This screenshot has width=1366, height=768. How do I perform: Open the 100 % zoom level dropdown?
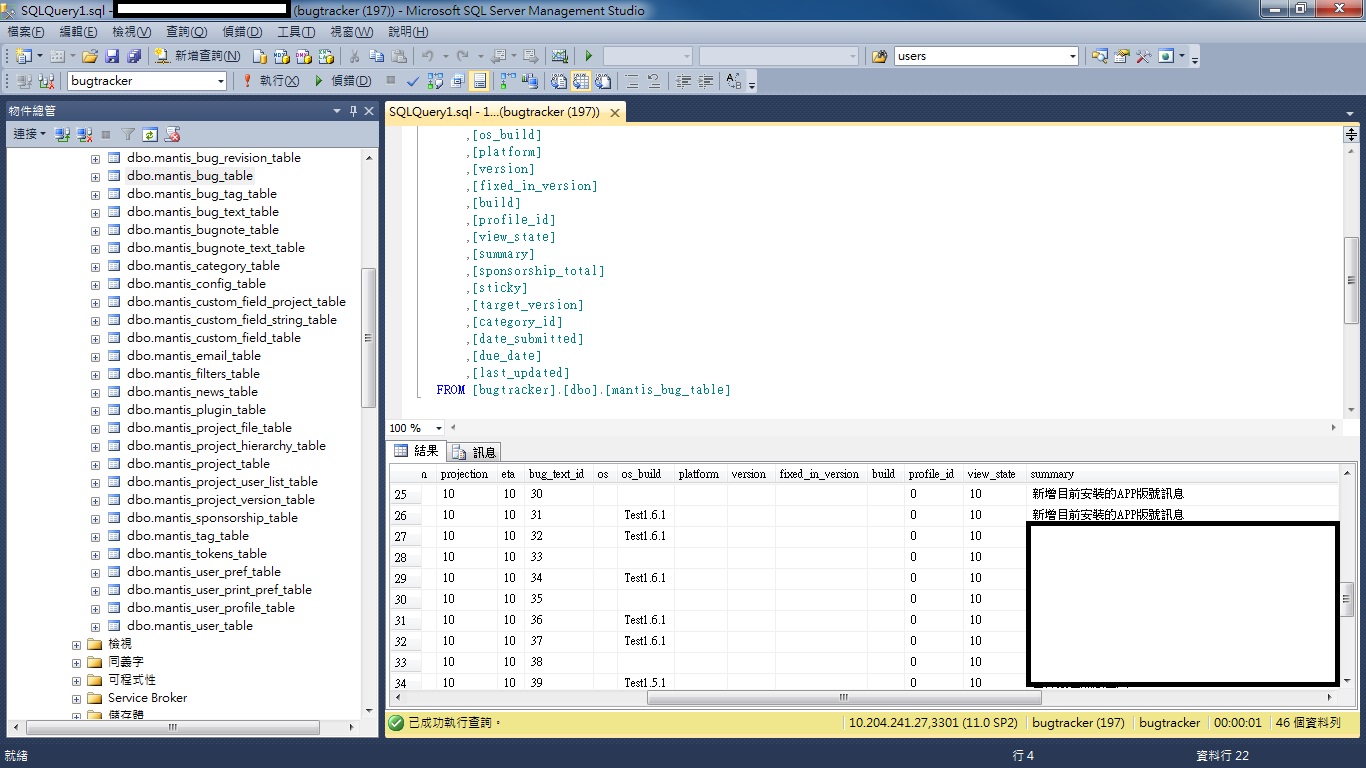(x=438, y=428)
